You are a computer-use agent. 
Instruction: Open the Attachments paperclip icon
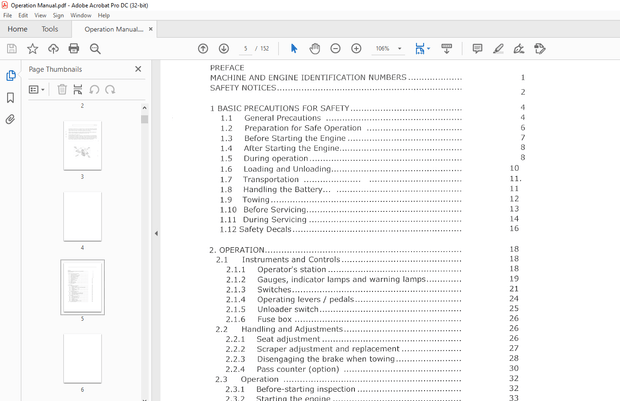(10, 119)
